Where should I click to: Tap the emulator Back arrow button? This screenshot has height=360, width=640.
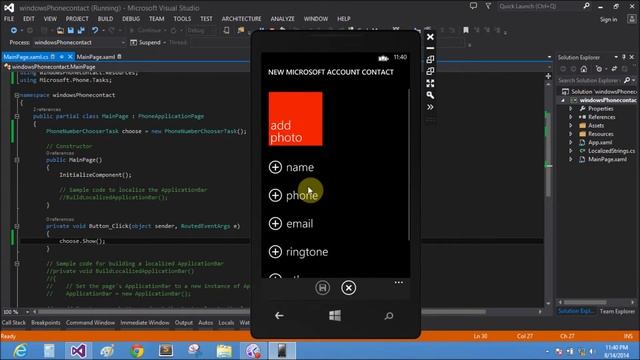(x=279, y=316)
